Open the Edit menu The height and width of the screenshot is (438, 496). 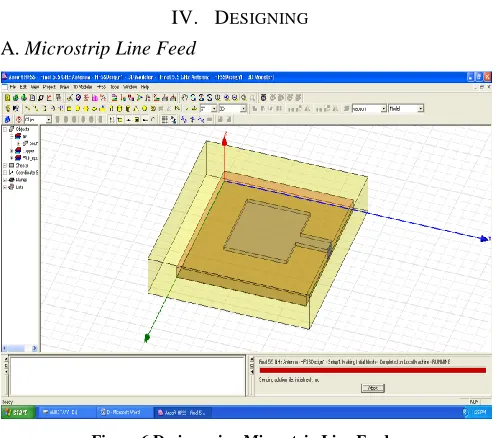coord(23,87)
